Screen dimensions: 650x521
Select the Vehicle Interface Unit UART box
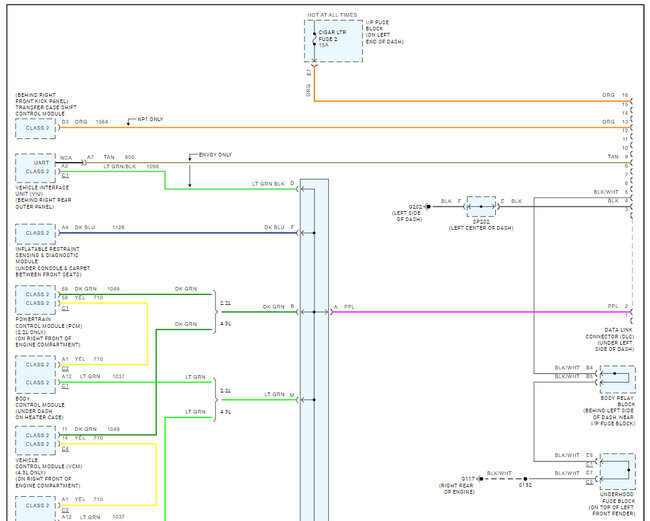click(x=36, y=163)
